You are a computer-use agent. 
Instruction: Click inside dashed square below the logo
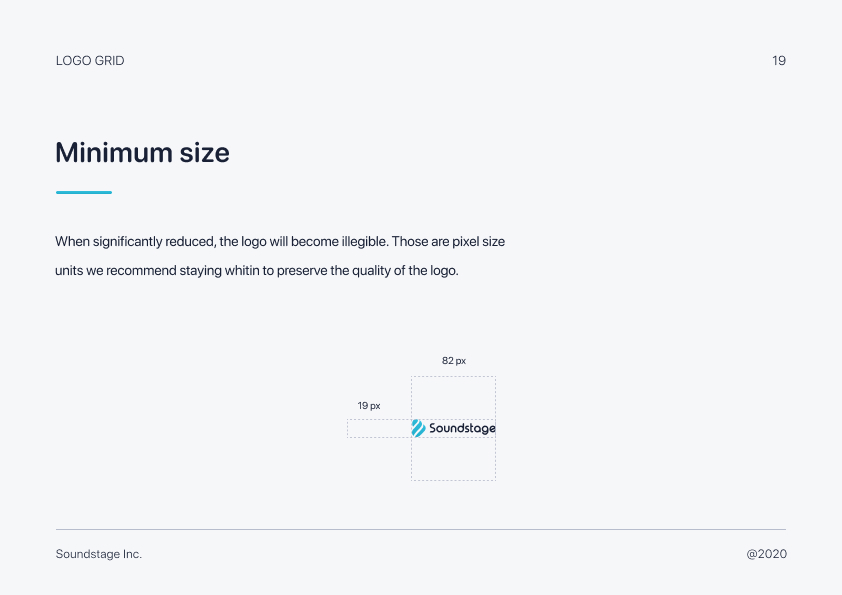point(453,459)
